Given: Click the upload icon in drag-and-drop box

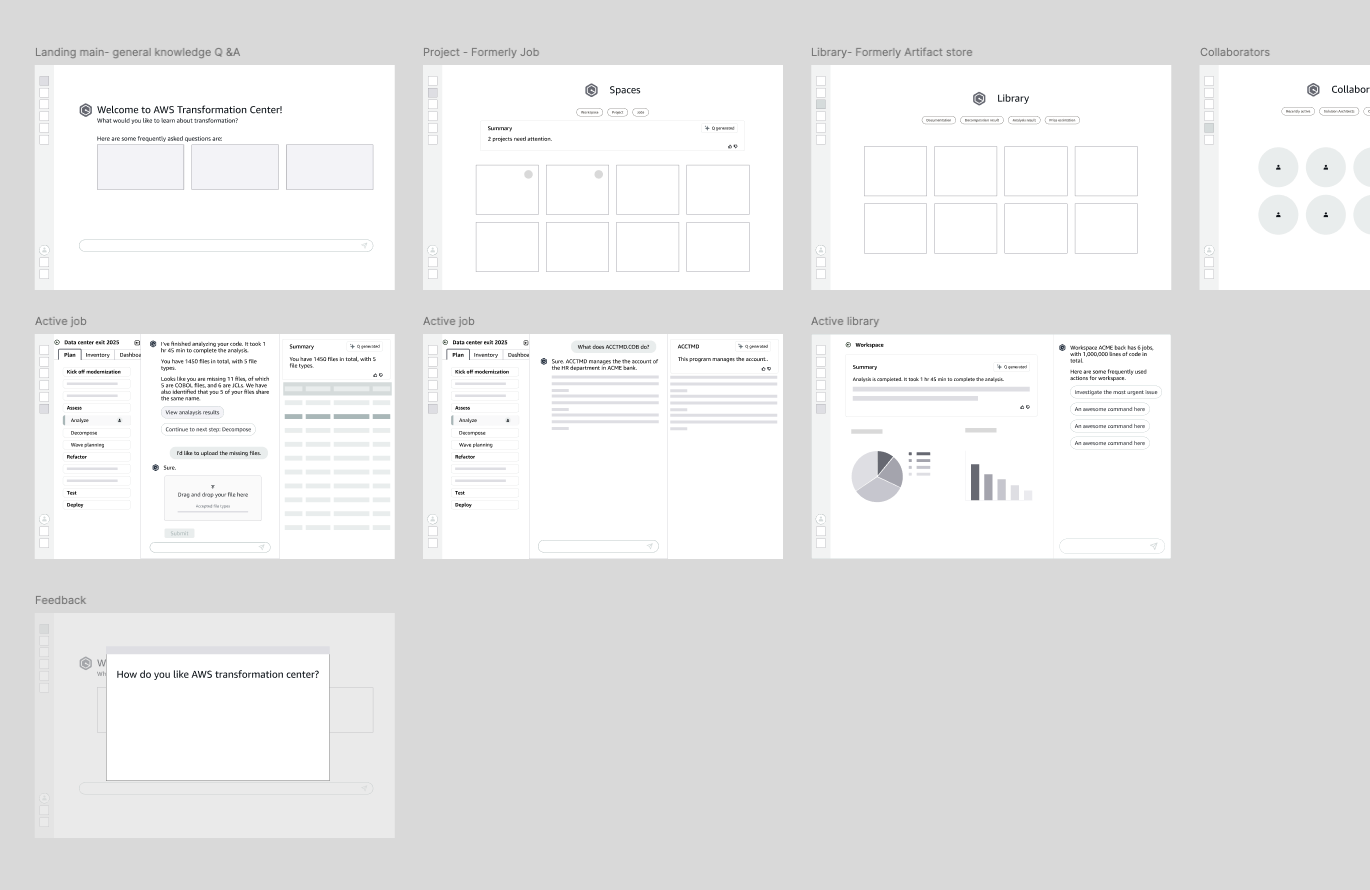Looking at the screenshot, I should [x=213, y=486].
